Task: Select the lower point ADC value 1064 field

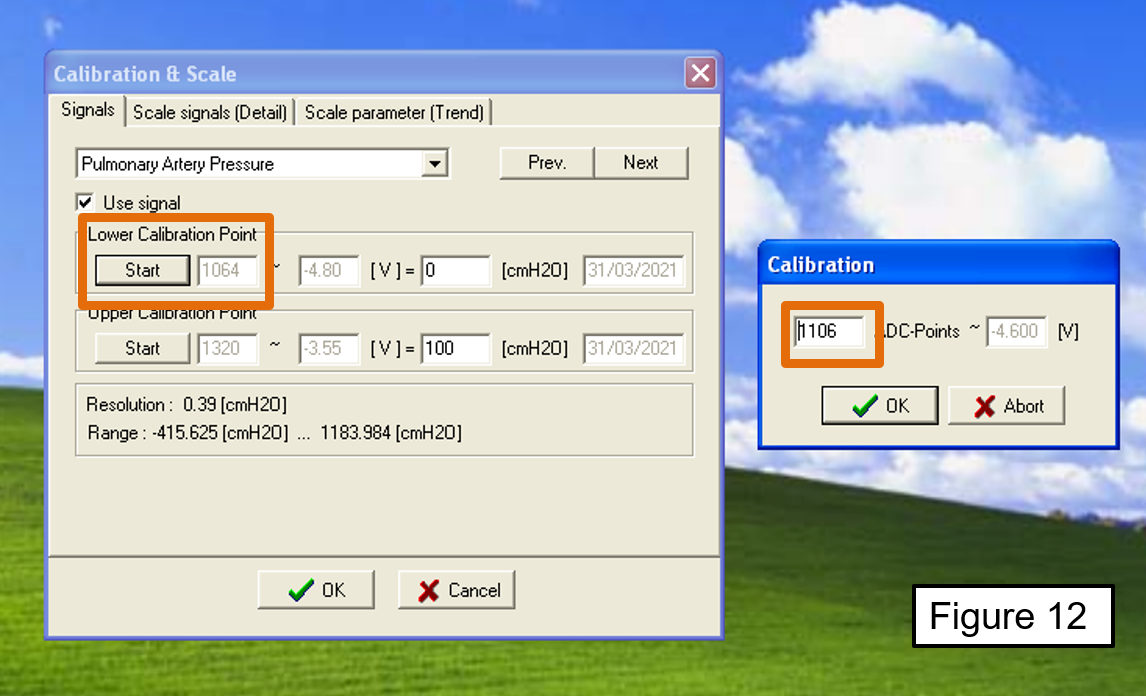Action: (228, 271)
